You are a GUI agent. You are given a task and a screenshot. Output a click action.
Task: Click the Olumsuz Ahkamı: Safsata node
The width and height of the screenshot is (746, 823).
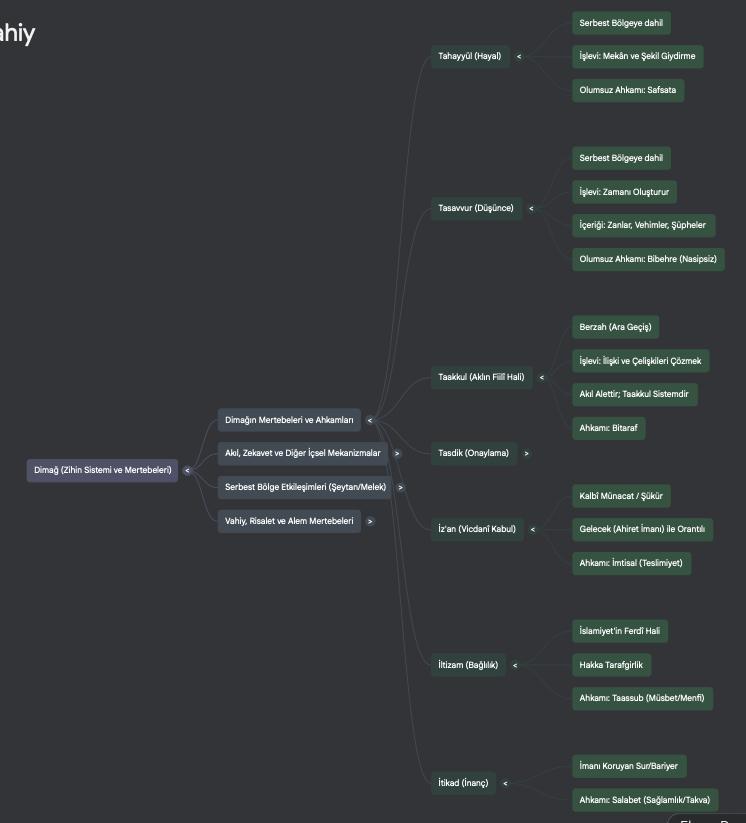pos(627,90)
